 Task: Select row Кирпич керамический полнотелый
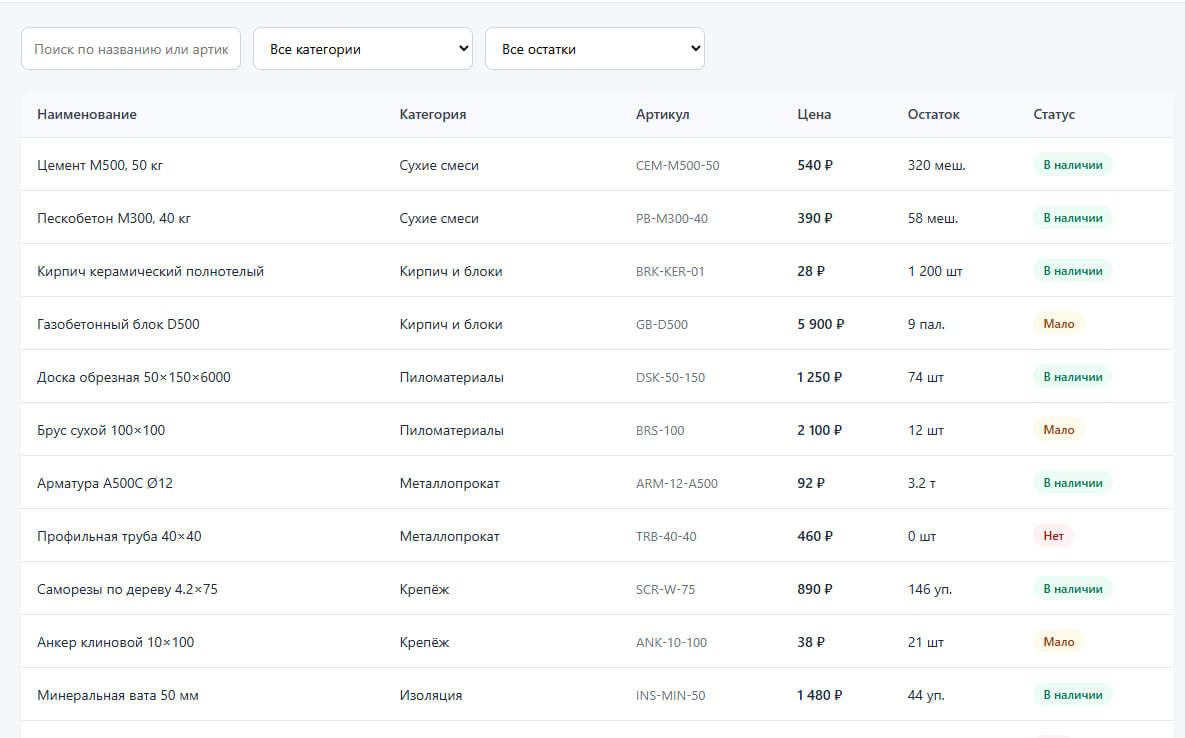click(x=596, y=270)
